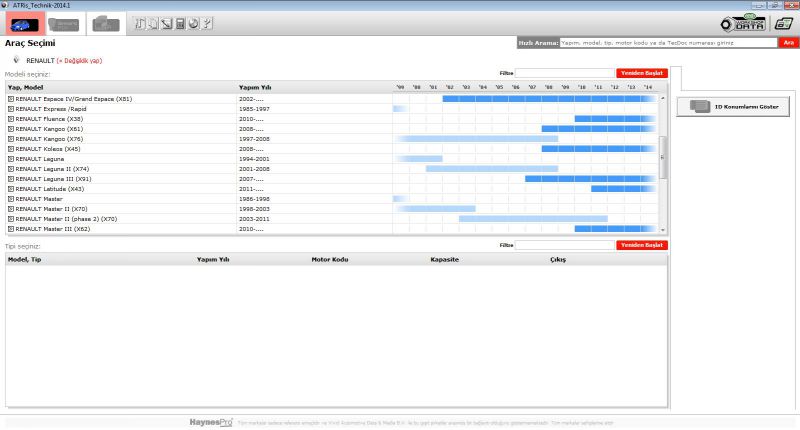Sort by the Model, Tip column header
Screen dimensions: 800x430
tap(24, 260)
